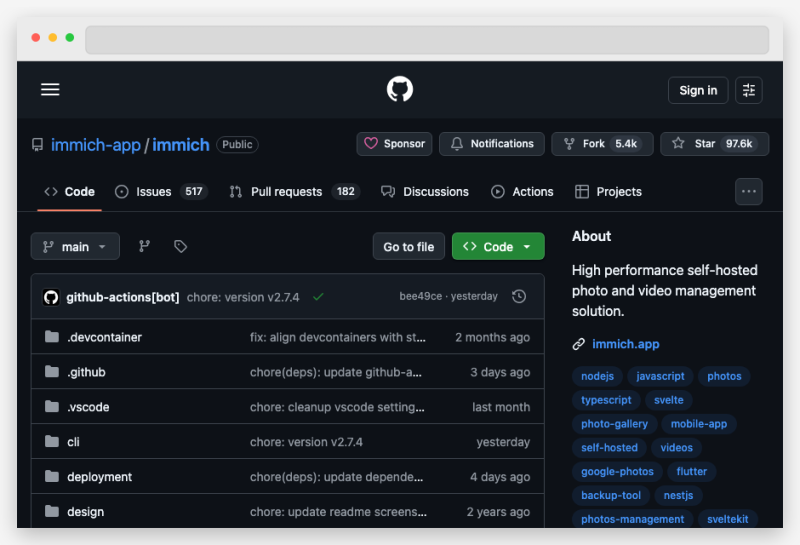Click the GitHub logo
The height and width of the screenshot is (545, 800).
pyautogui.click(x=400, y=90)
